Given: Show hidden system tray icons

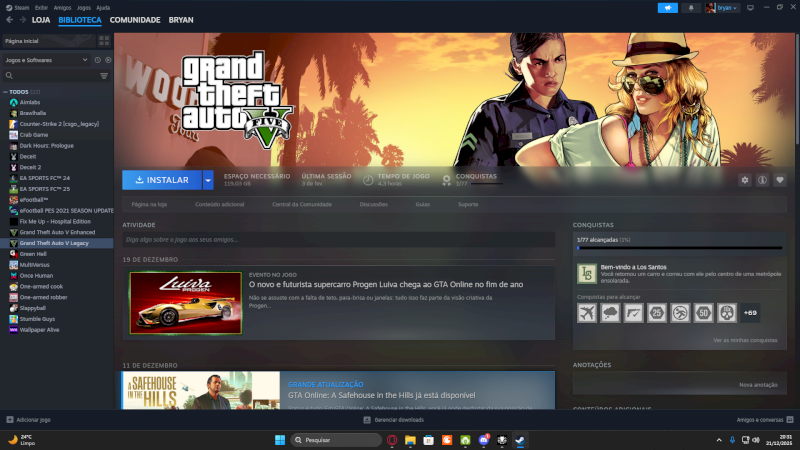Looking at the screenshot, I should tap(719, 440).
